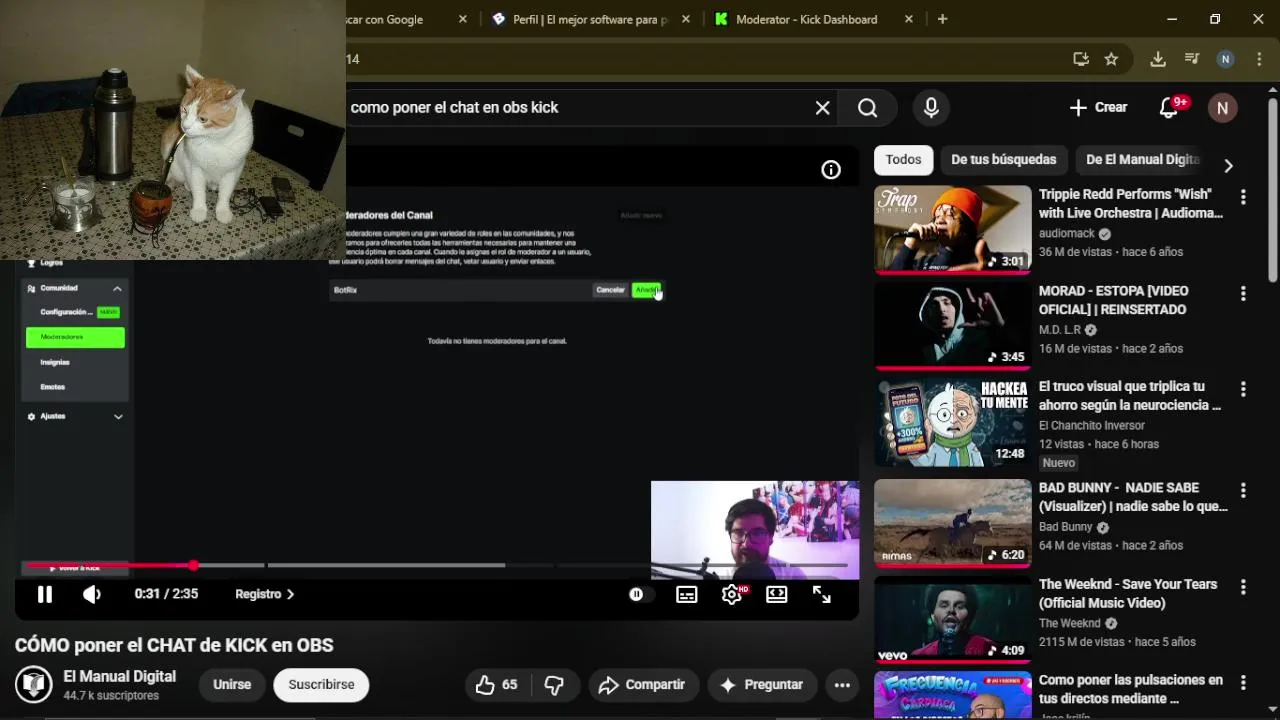Viewport: 1280px width, 720px height.
Task: Mute the video volume speaker icon
Action: (92, 594)
